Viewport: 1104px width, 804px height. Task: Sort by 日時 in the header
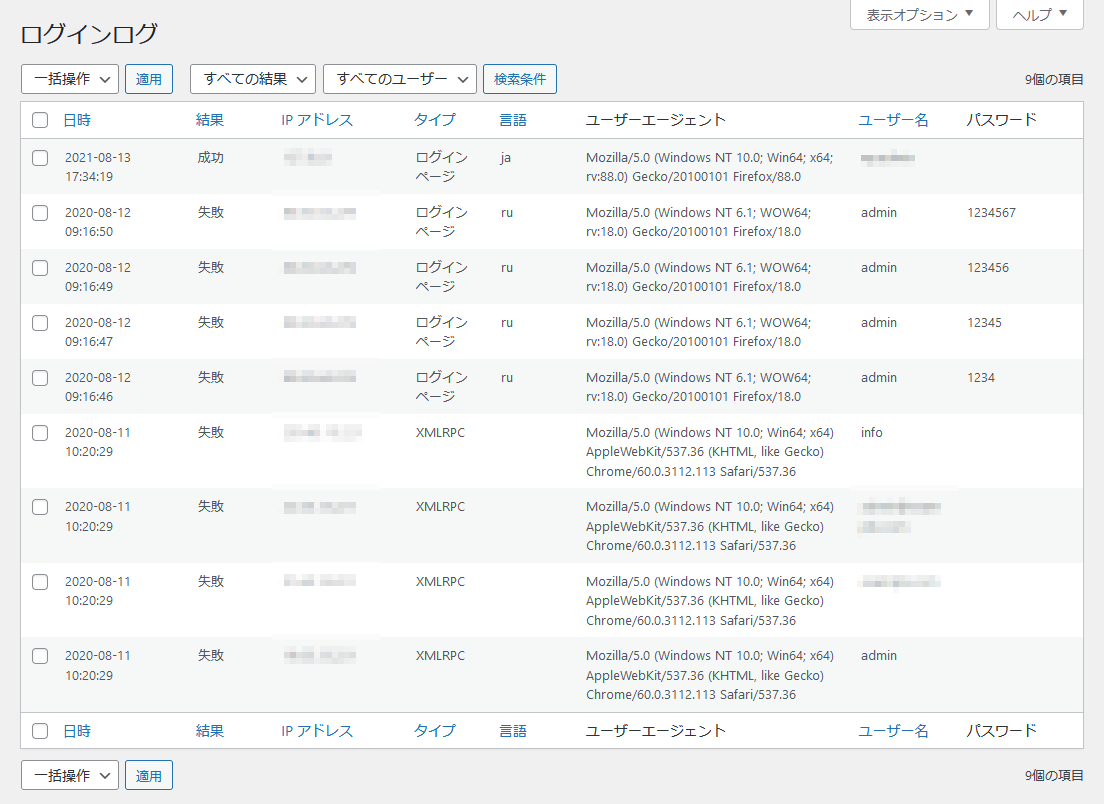click(x=77, y=120)
